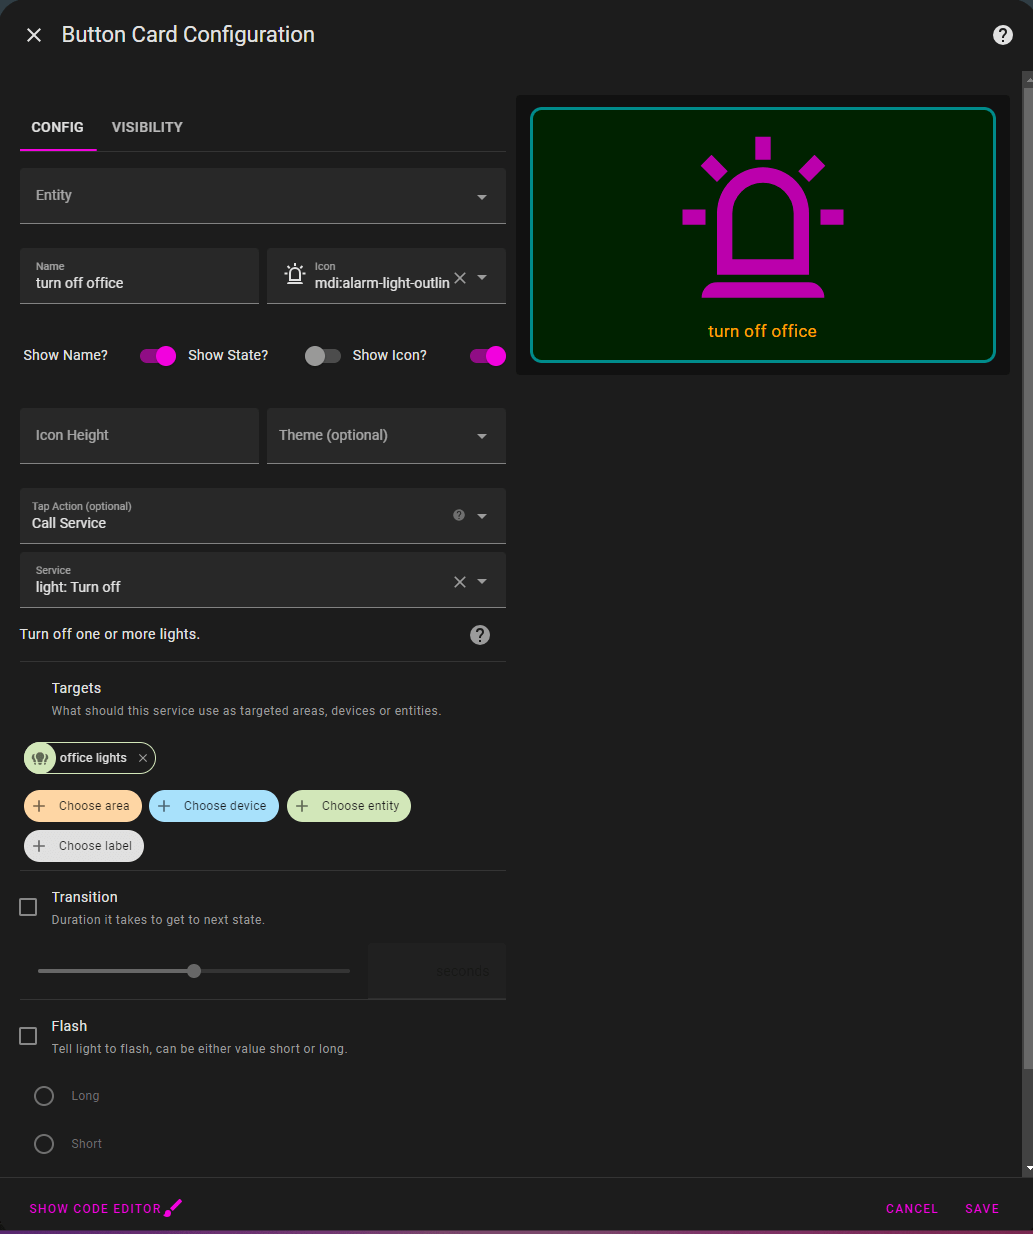Click the transition duration slider handle
The image size is (1033, 1234).
click(x=194, y=971)
